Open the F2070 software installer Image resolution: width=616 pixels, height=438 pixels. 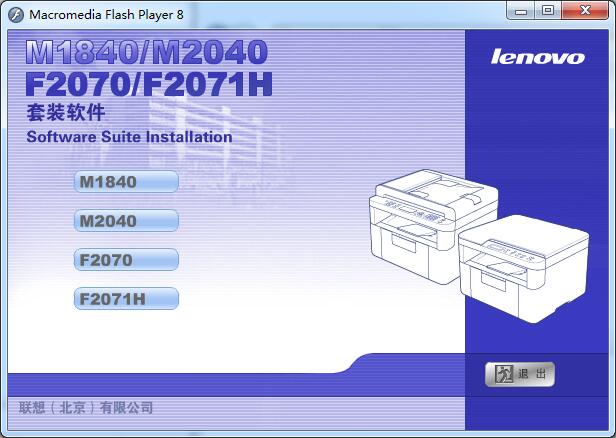point(127,260)
